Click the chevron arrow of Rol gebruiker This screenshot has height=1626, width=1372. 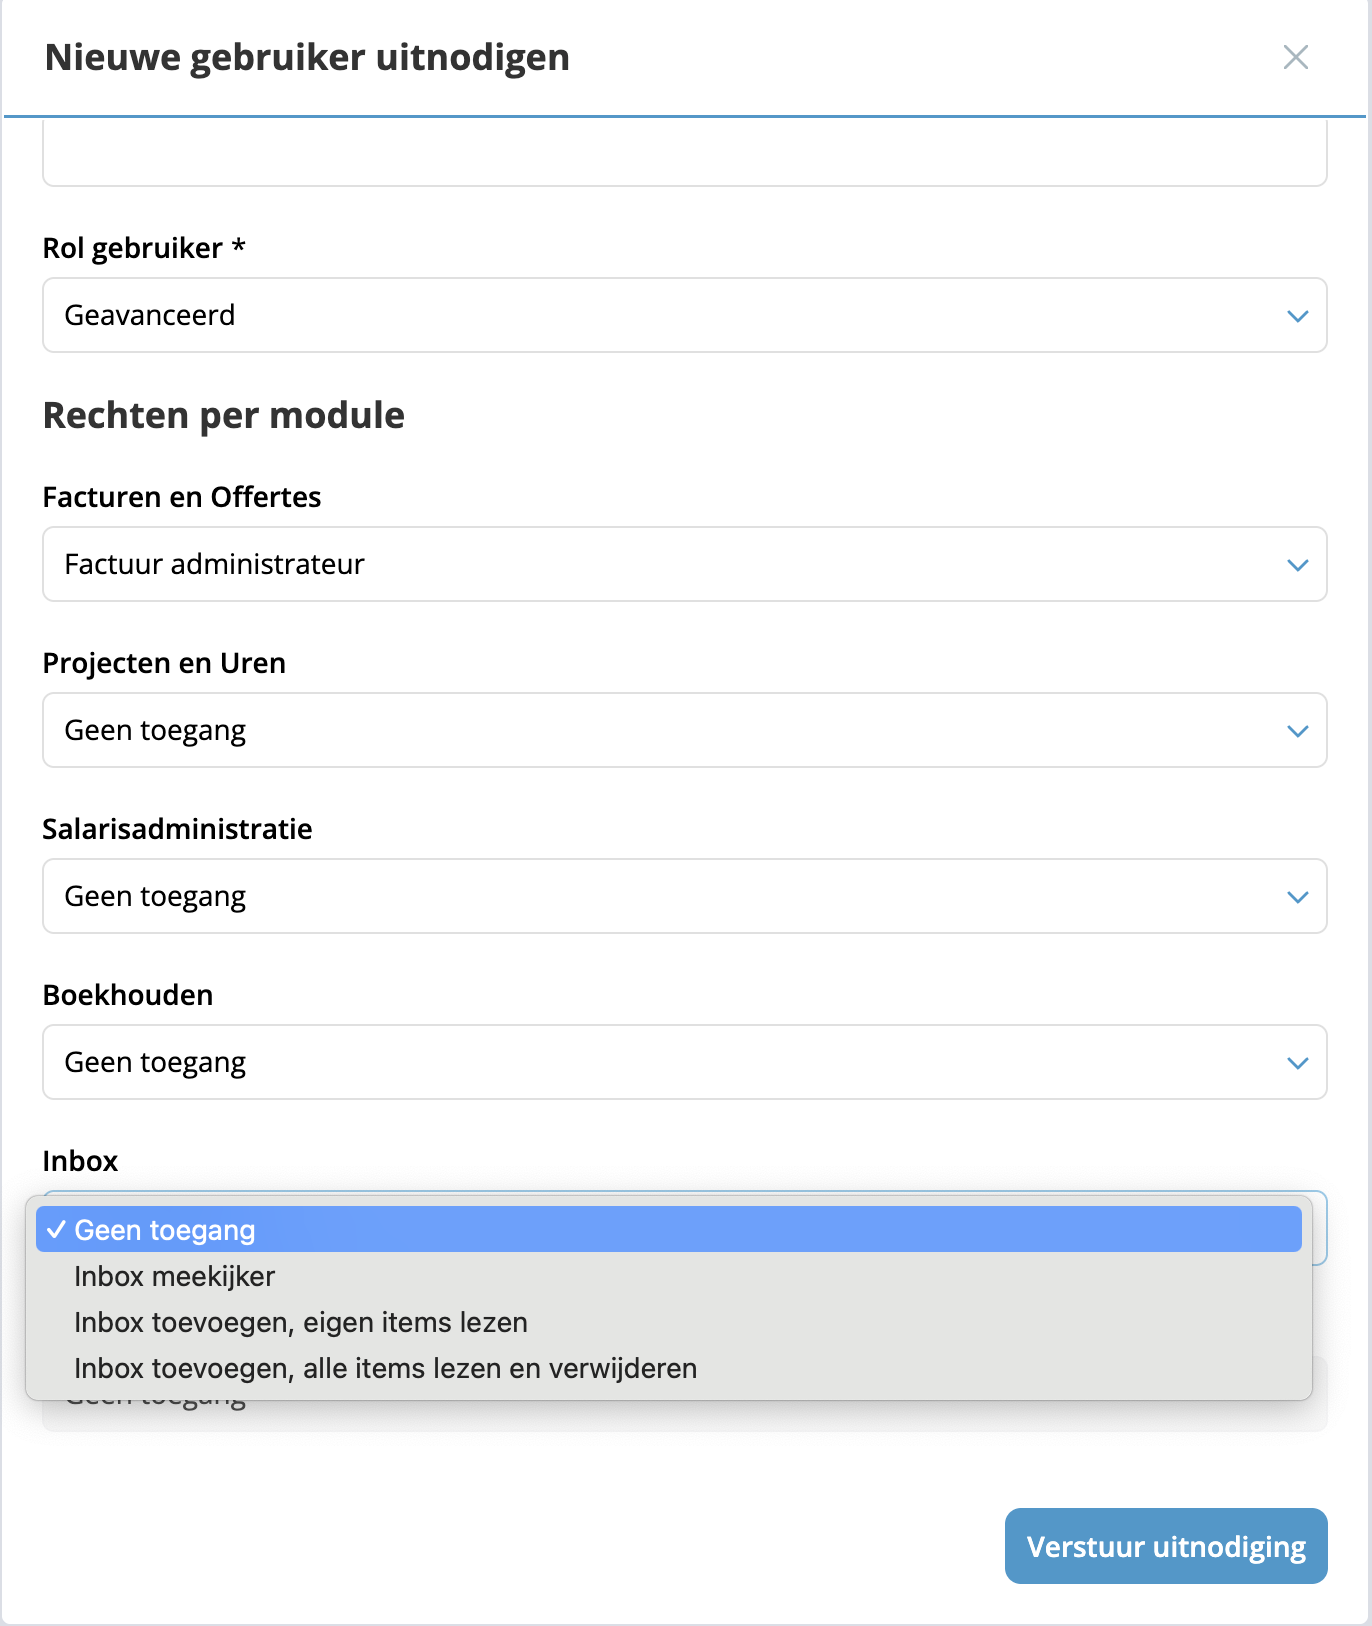coord(1297,316)
